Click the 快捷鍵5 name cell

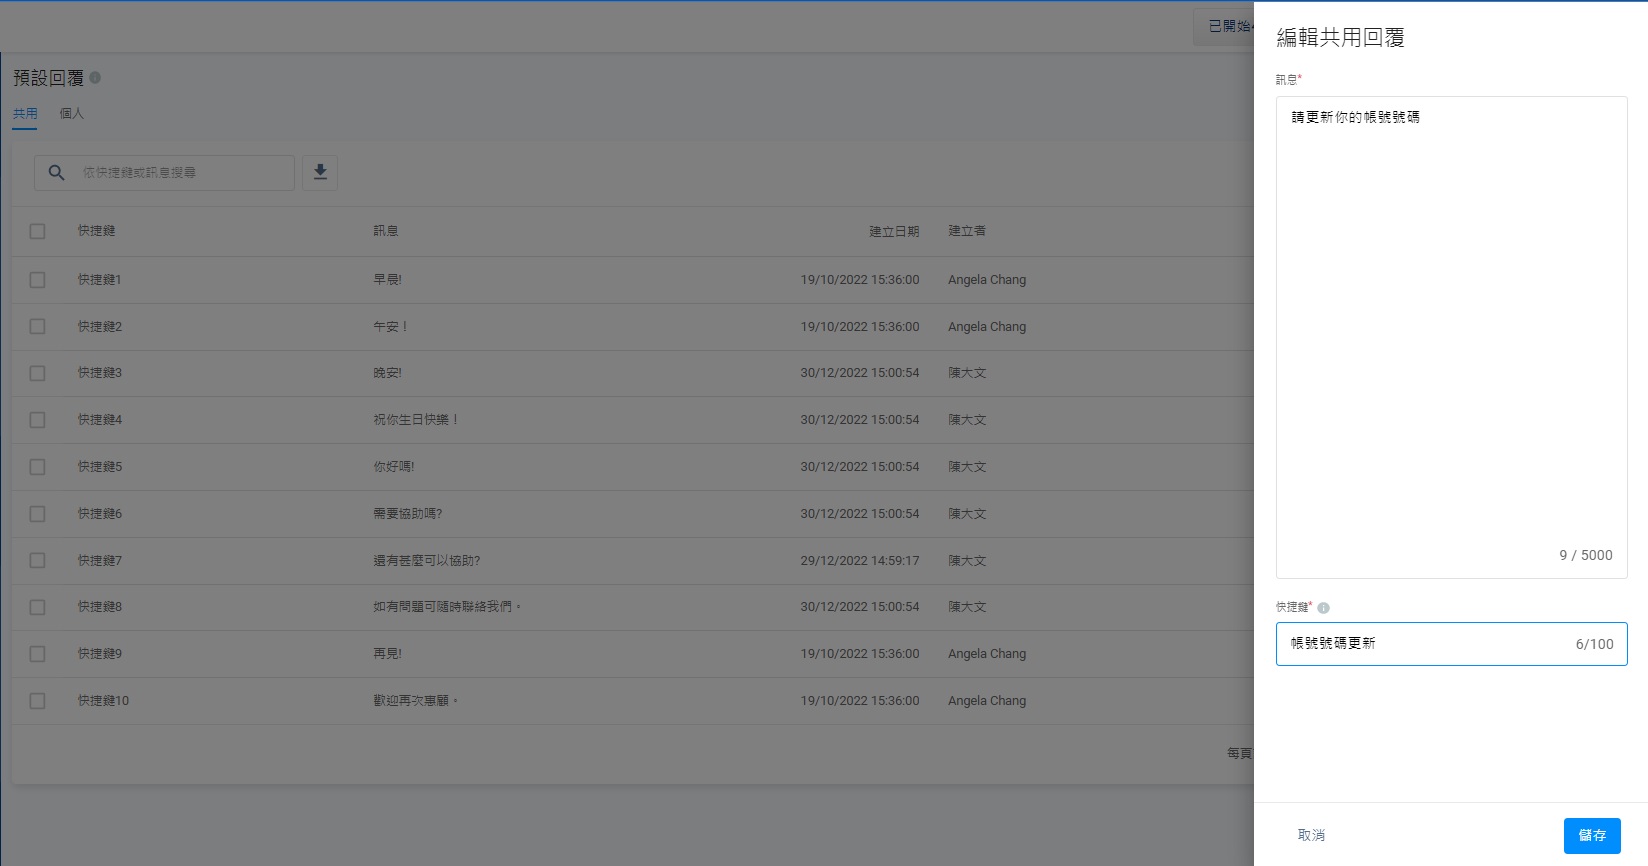click(100, 467)
